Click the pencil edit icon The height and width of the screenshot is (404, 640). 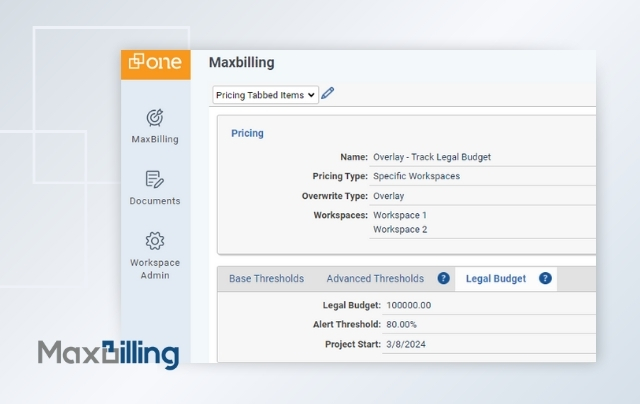(x=327, y=93)
